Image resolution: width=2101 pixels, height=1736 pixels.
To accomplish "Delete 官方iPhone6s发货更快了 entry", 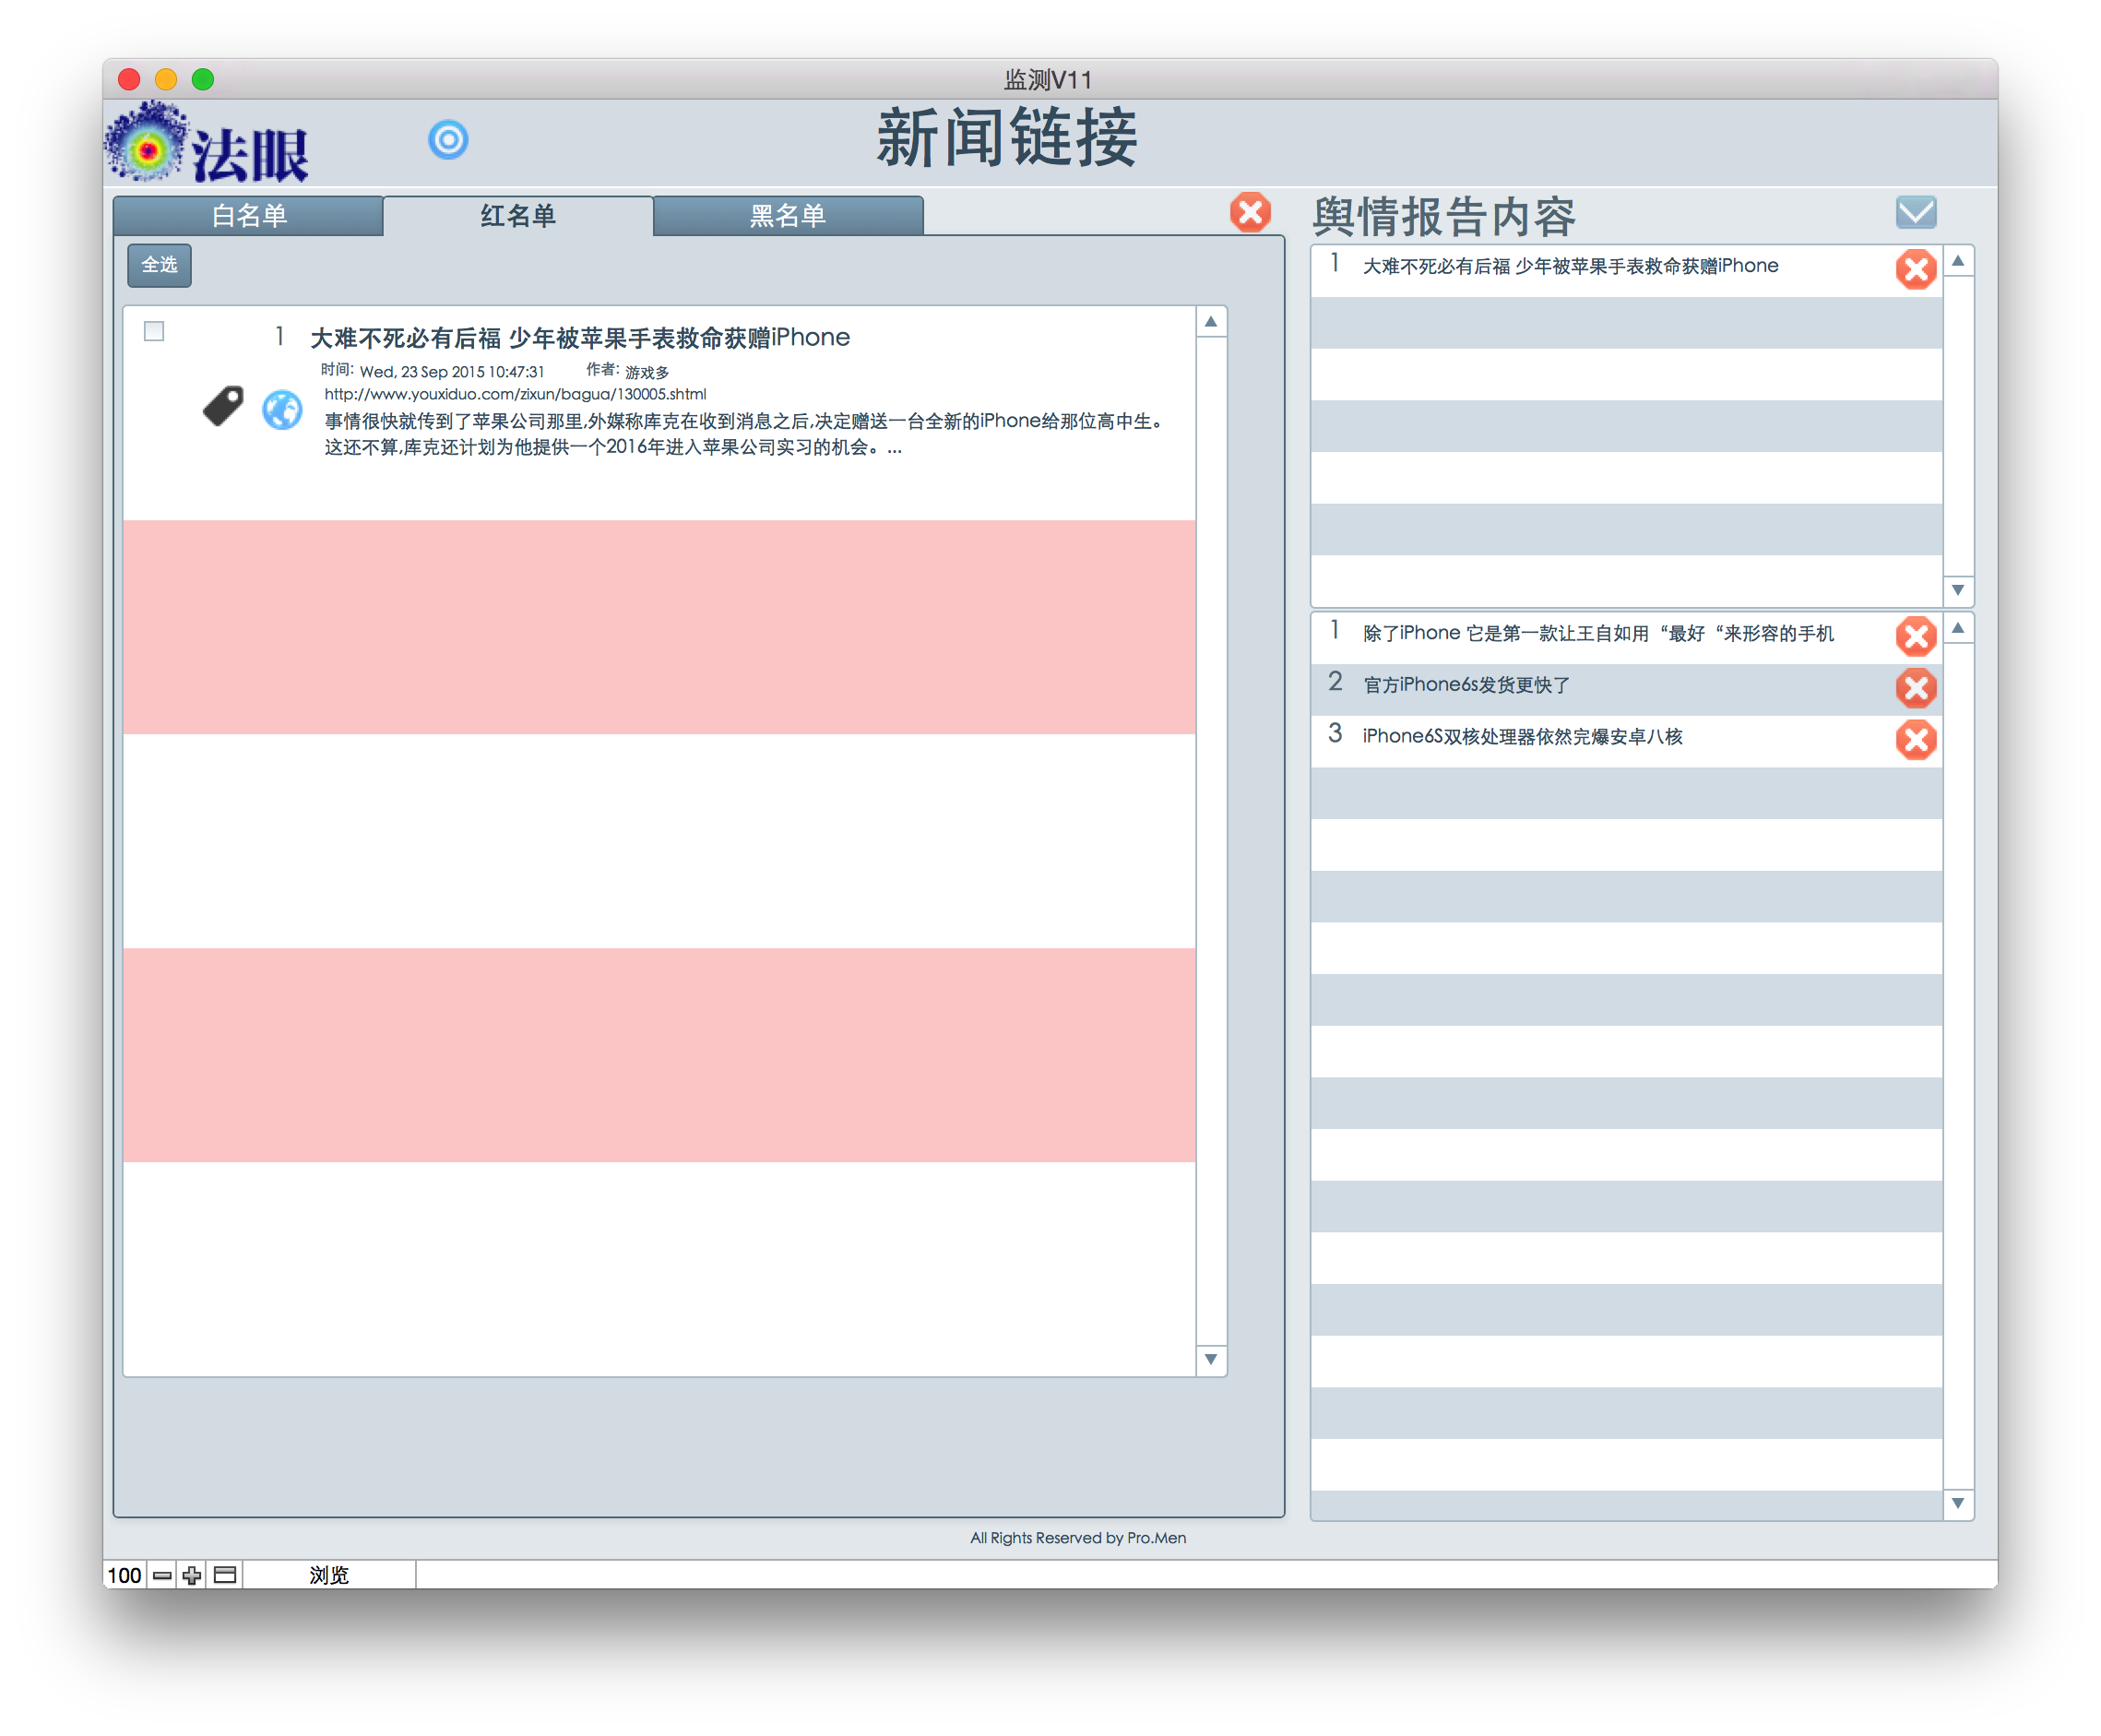I will pyautogui.click(x=1914, y=687).
